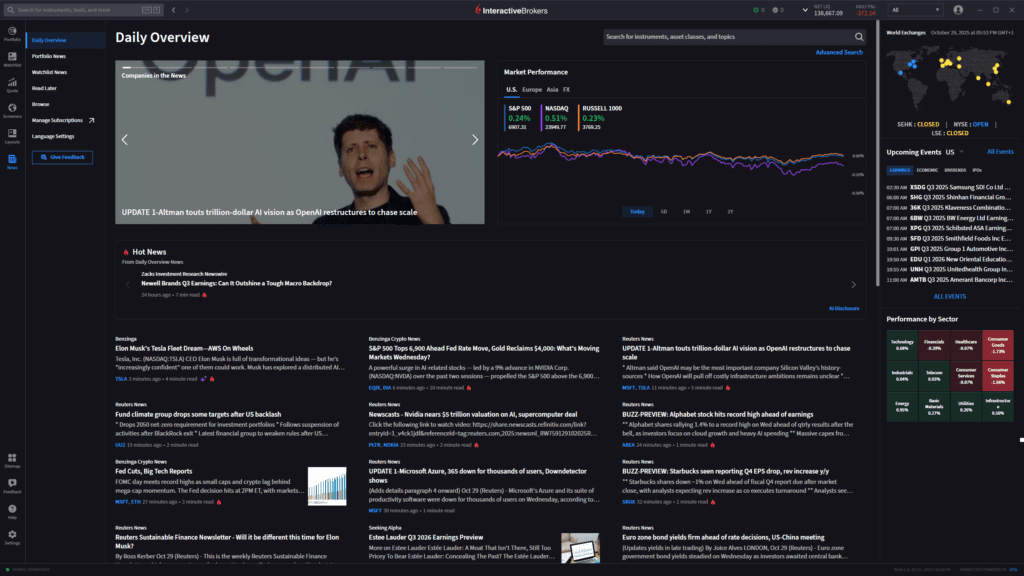
Task: Click the search instruments field at the top
Action: coord(70,9)
